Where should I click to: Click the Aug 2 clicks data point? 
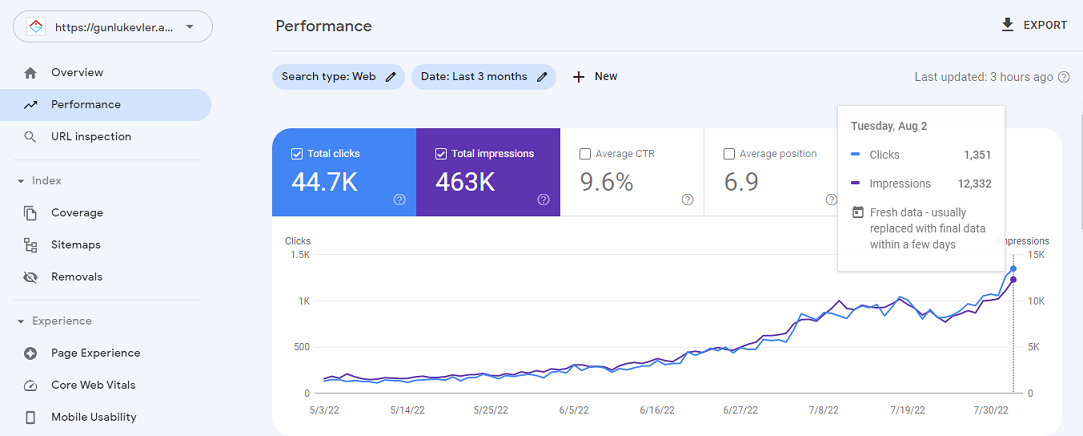[1013, 268]
